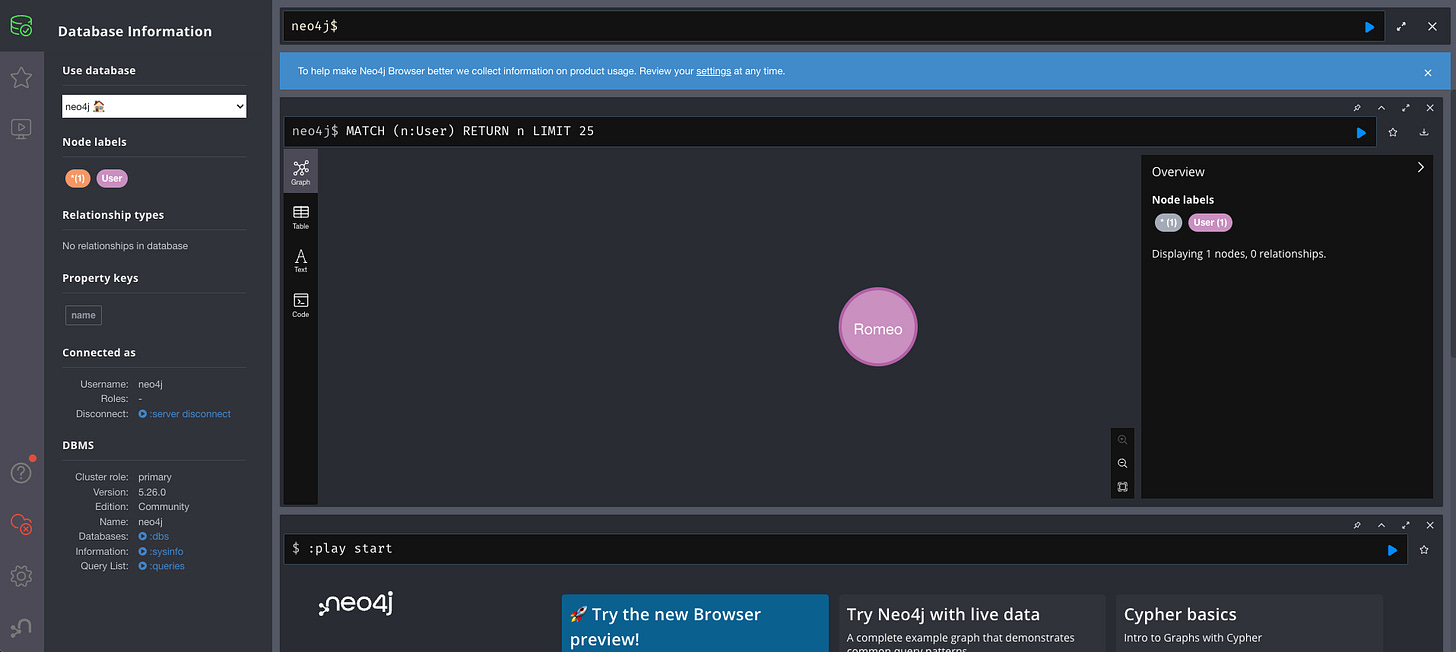Viewport: 1456px width, 652px height.
Task: Open the Database Information sidebar icon
Action: 21,26
